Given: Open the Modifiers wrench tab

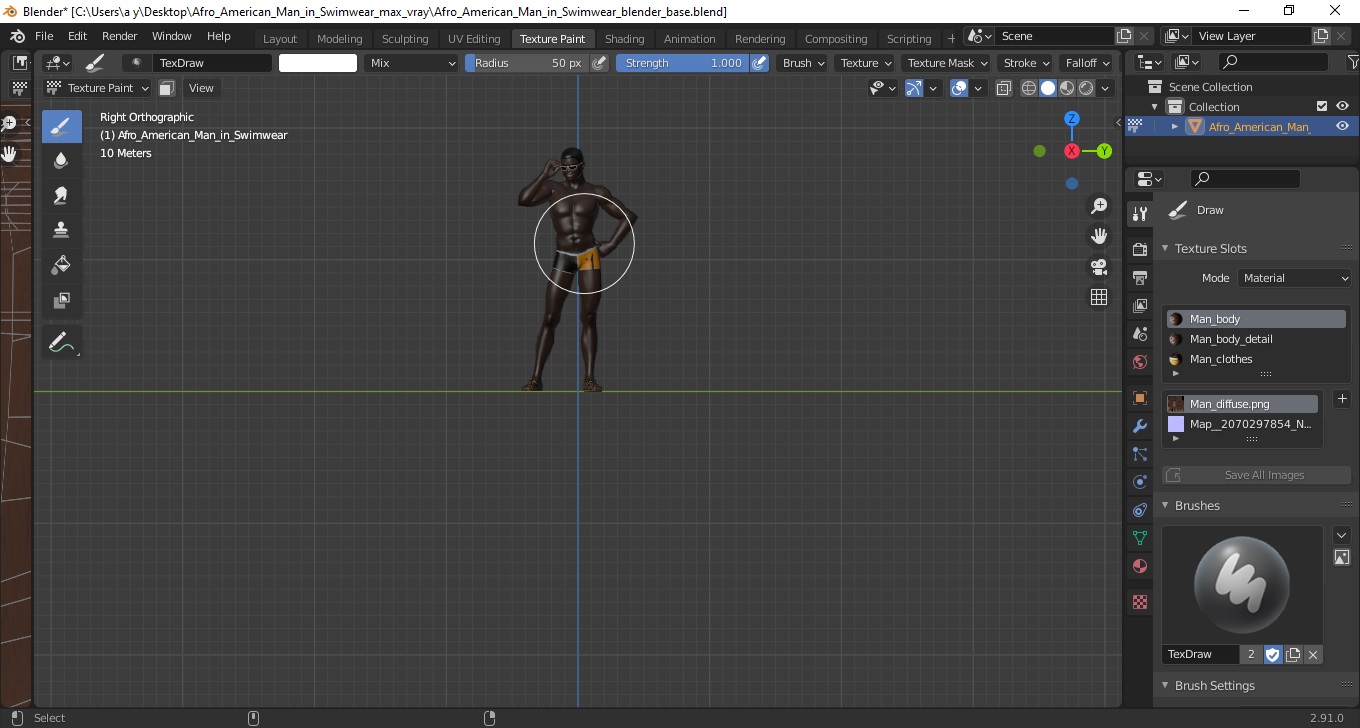Looking at the screenshot, I should coord(1139,426).
